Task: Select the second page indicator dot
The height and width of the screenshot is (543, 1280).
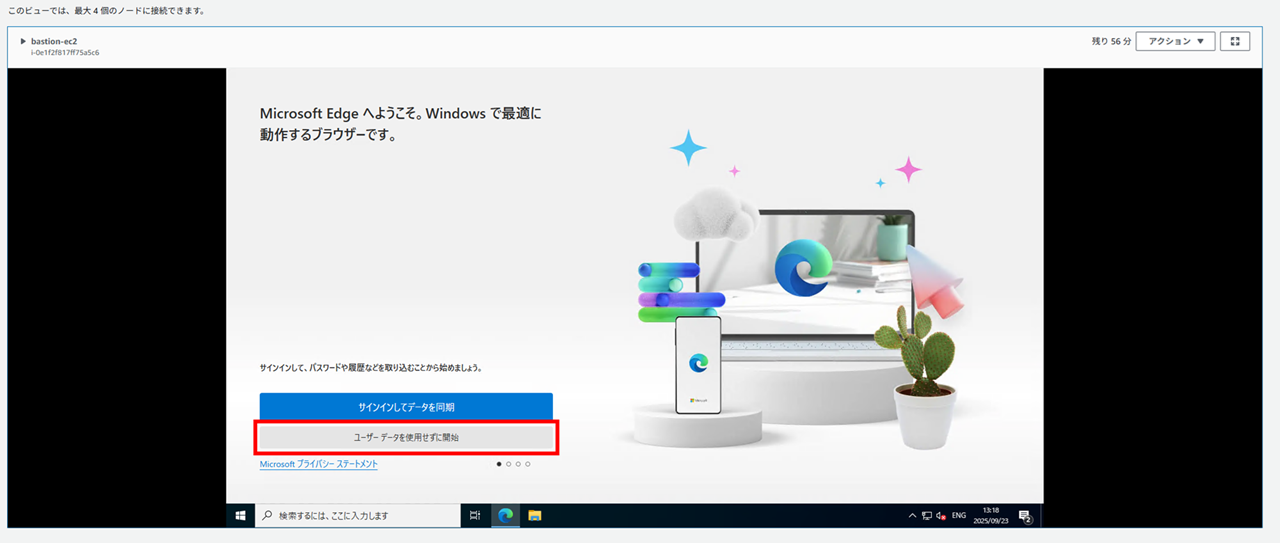Action: pos(508,464)
